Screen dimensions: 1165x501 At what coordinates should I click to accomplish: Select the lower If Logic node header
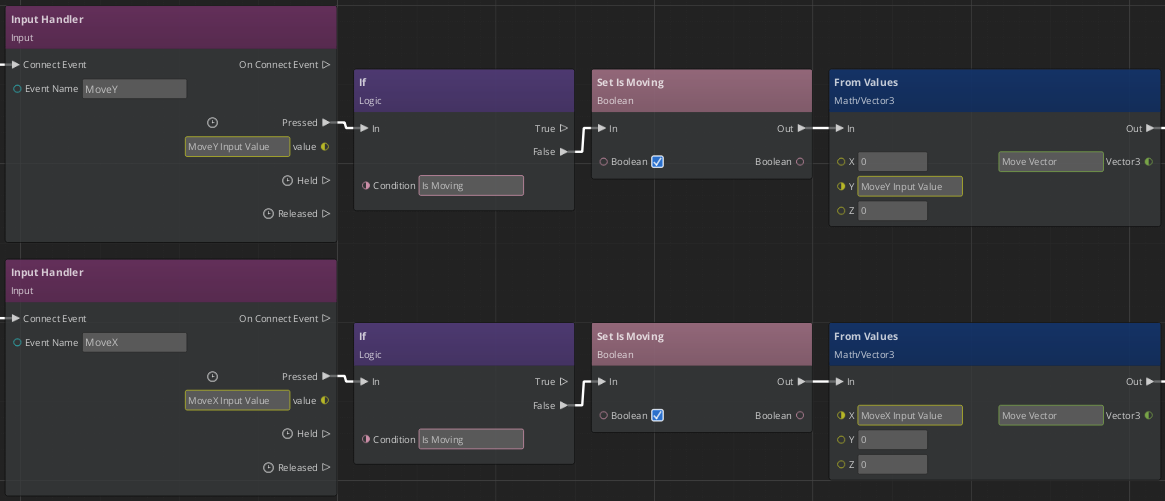pos(464,344)
